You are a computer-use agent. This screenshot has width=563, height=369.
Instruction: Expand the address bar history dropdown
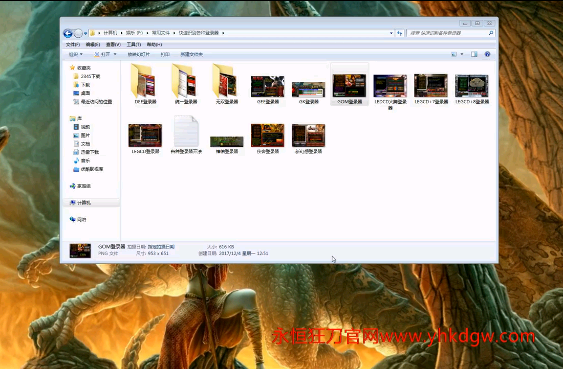tap(391, 33)
